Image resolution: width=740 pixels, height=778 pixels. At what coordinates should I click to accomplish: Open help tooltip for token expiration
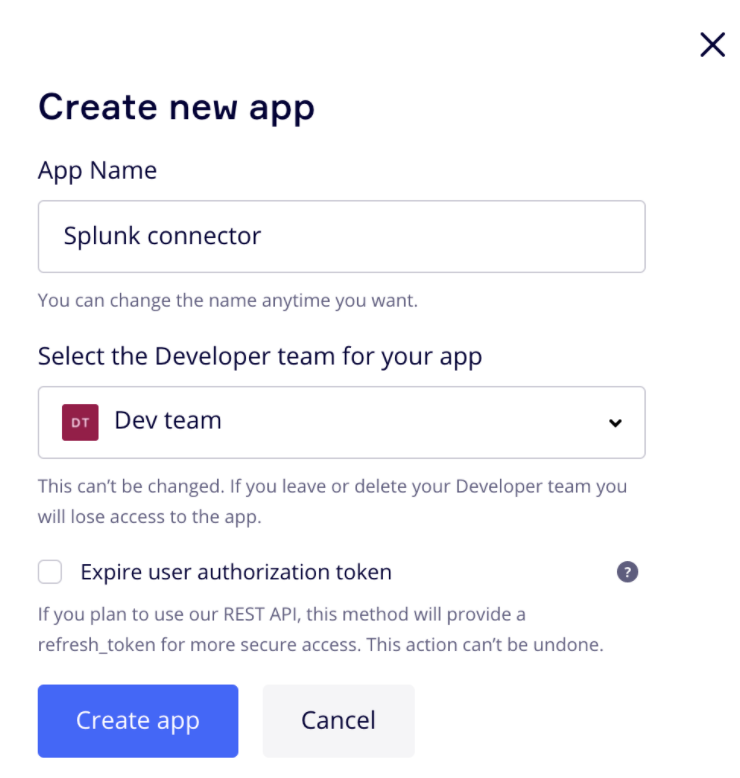[x=627, y=572]
